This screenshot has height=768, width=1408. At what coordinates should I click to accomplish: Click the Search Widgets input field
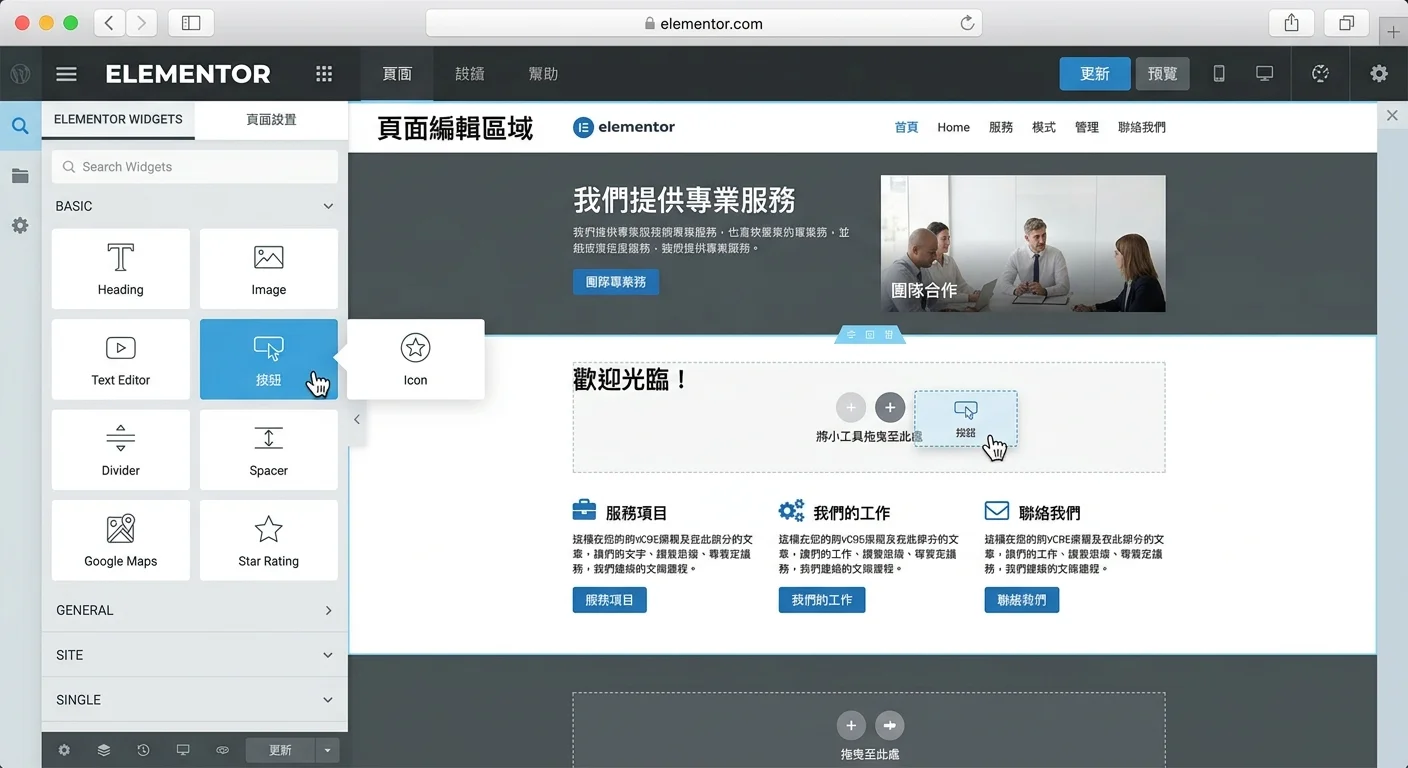[194, 166]
